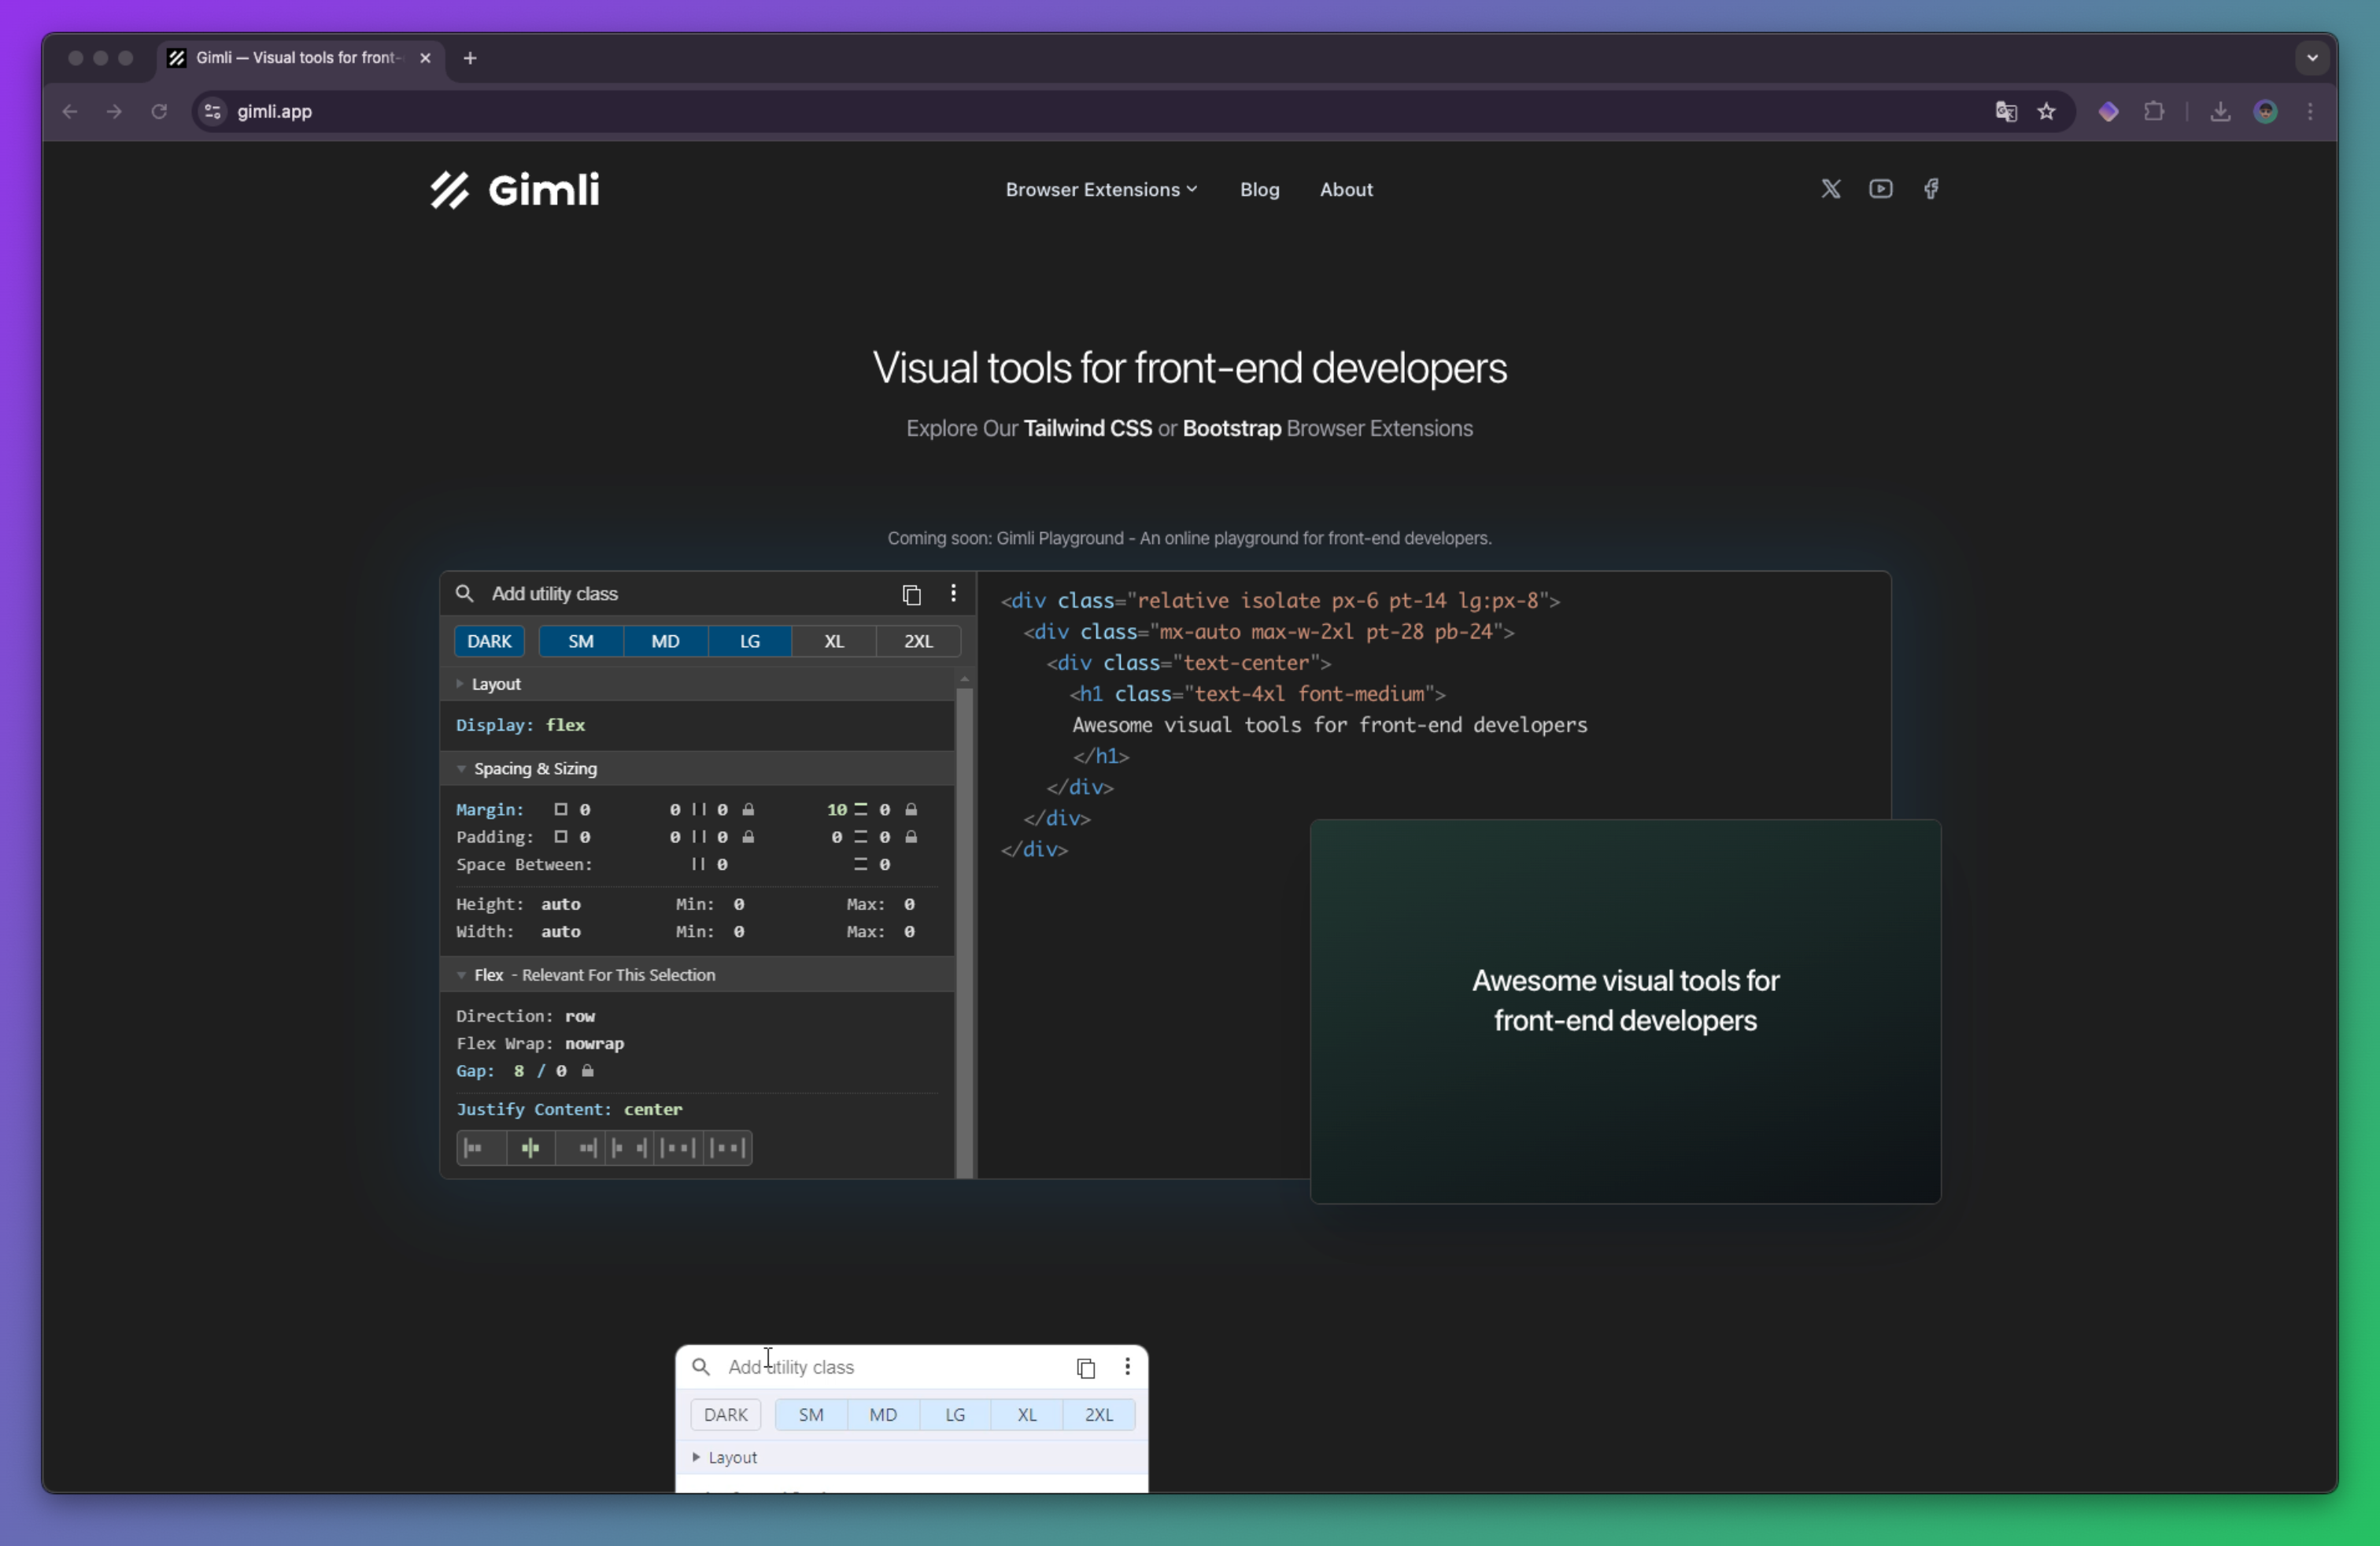The height and width of the screenshot is (1546, 2380).
Task: Click the search icon in light panel
Action: 701,1367
